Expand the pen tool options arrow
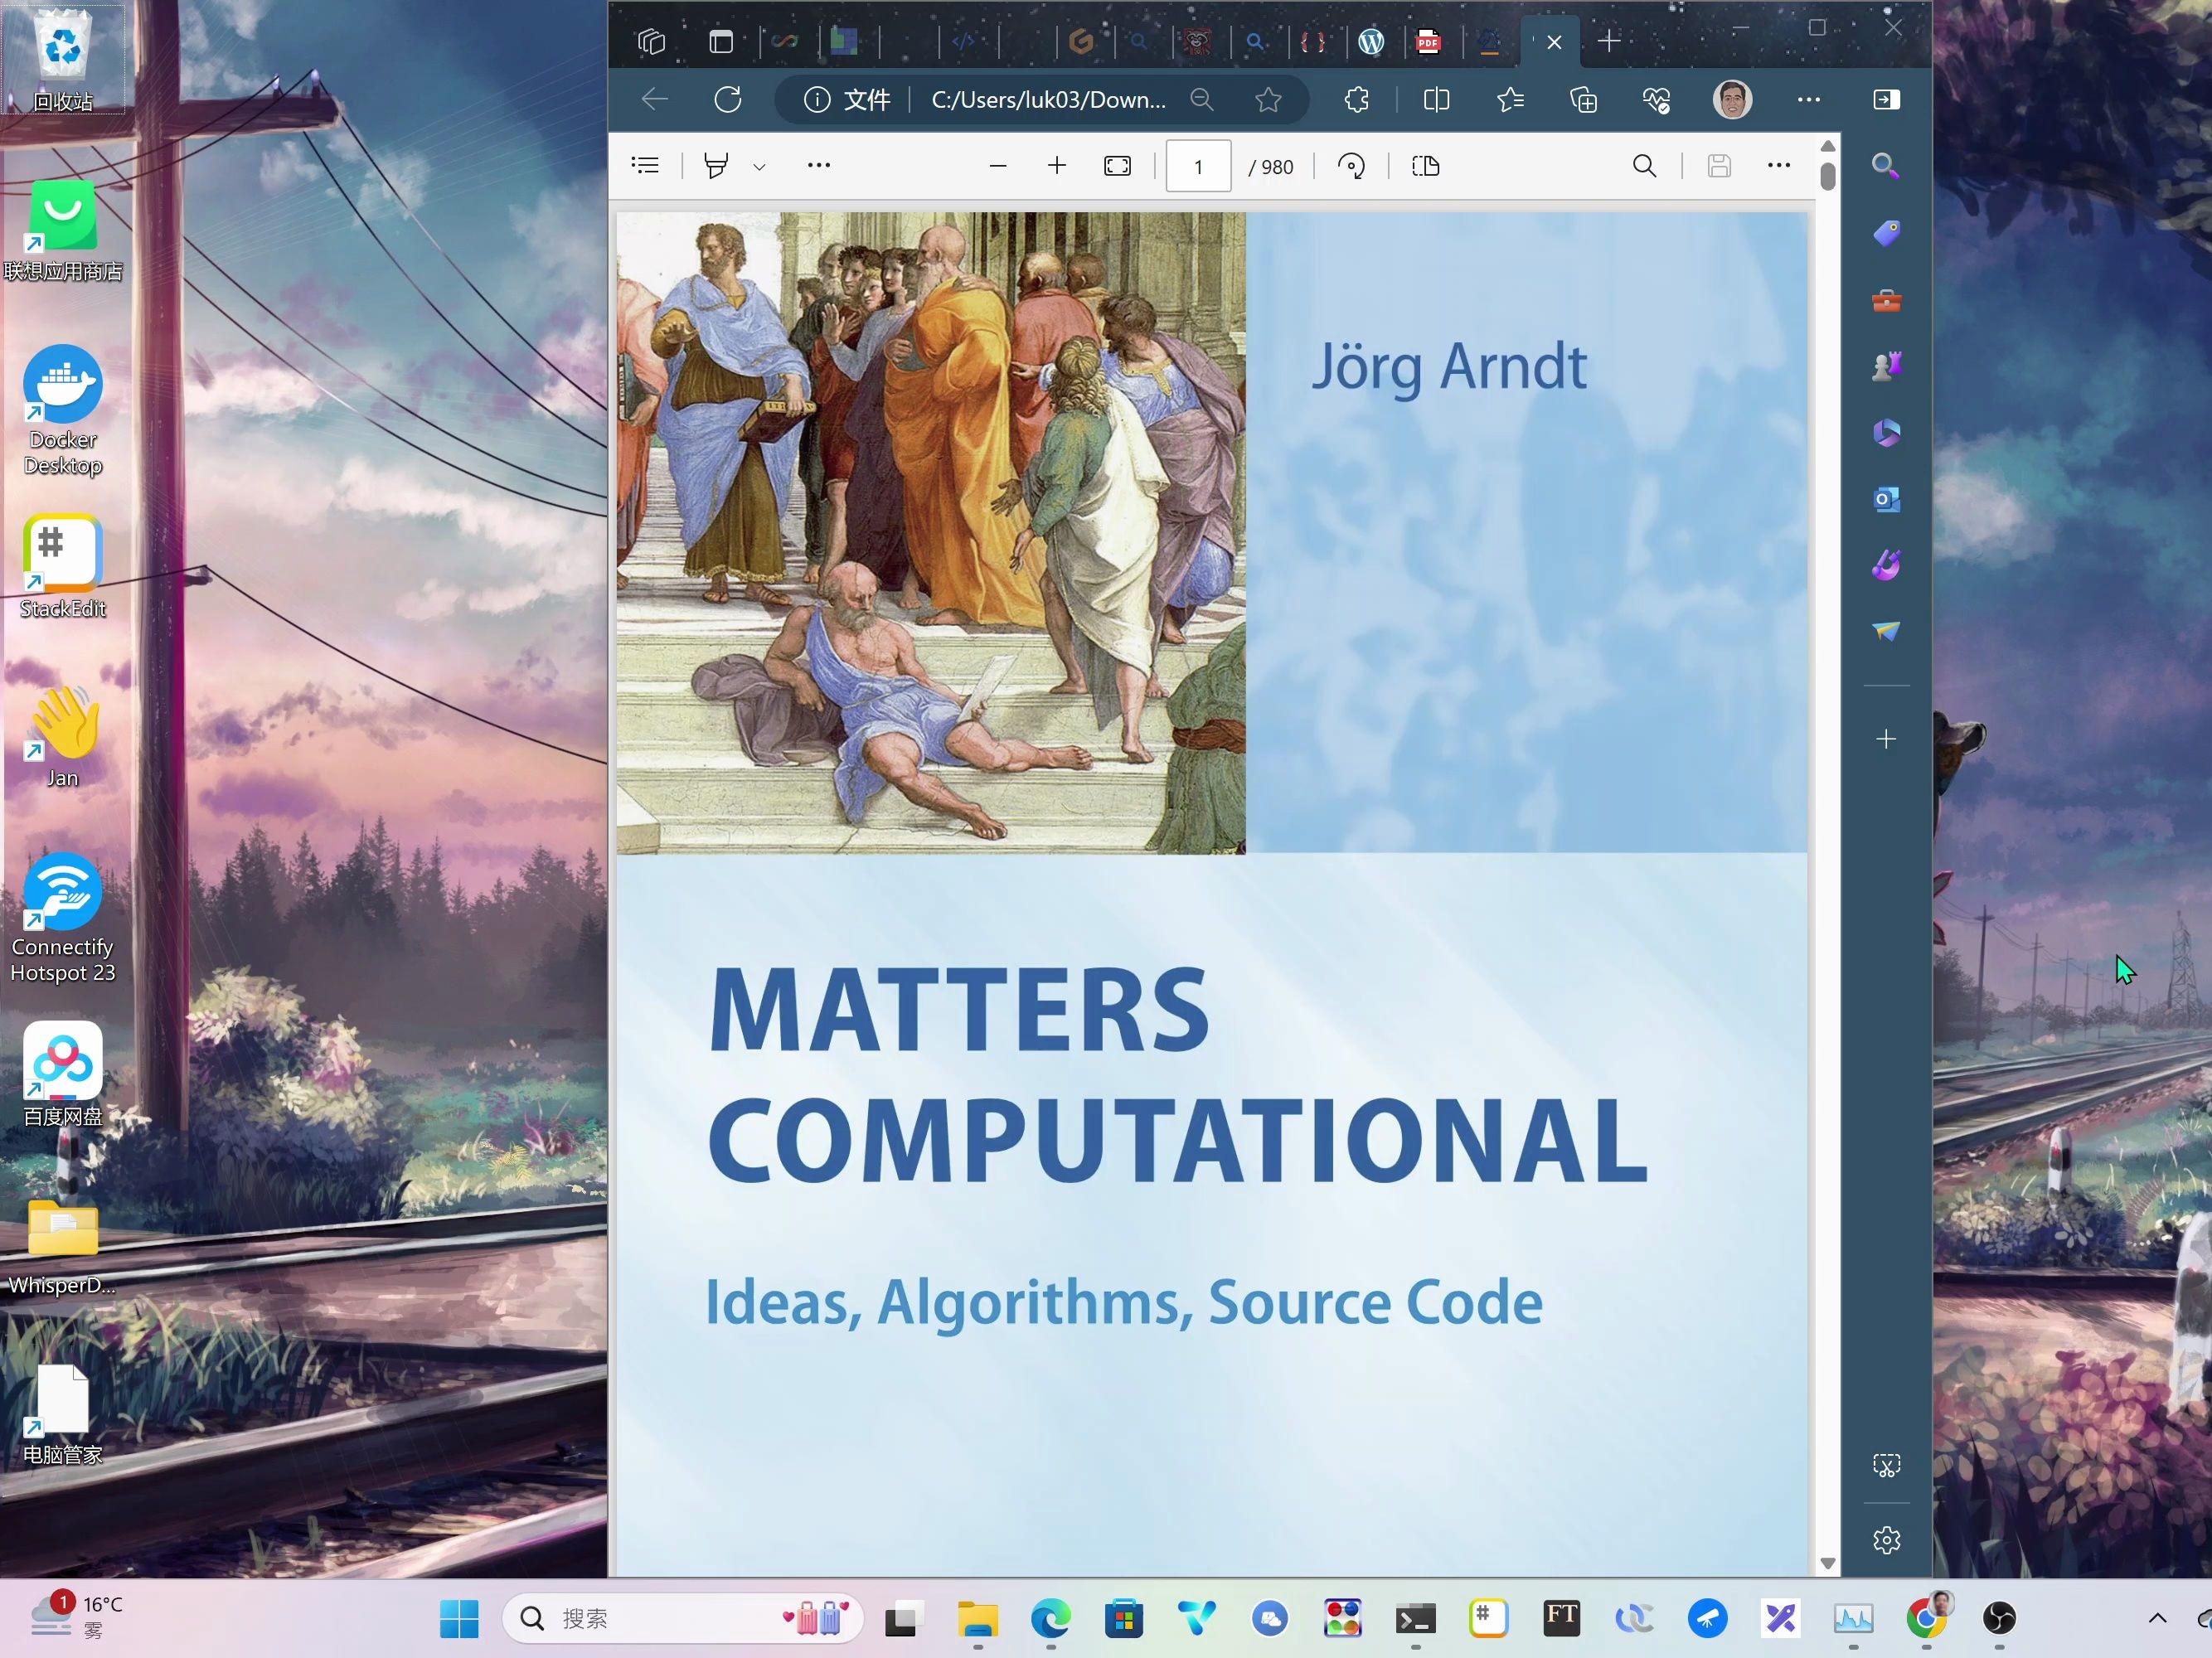The height and width of the screenshot is (1658, 2212). pyautogui.click(x=759, y=167)
